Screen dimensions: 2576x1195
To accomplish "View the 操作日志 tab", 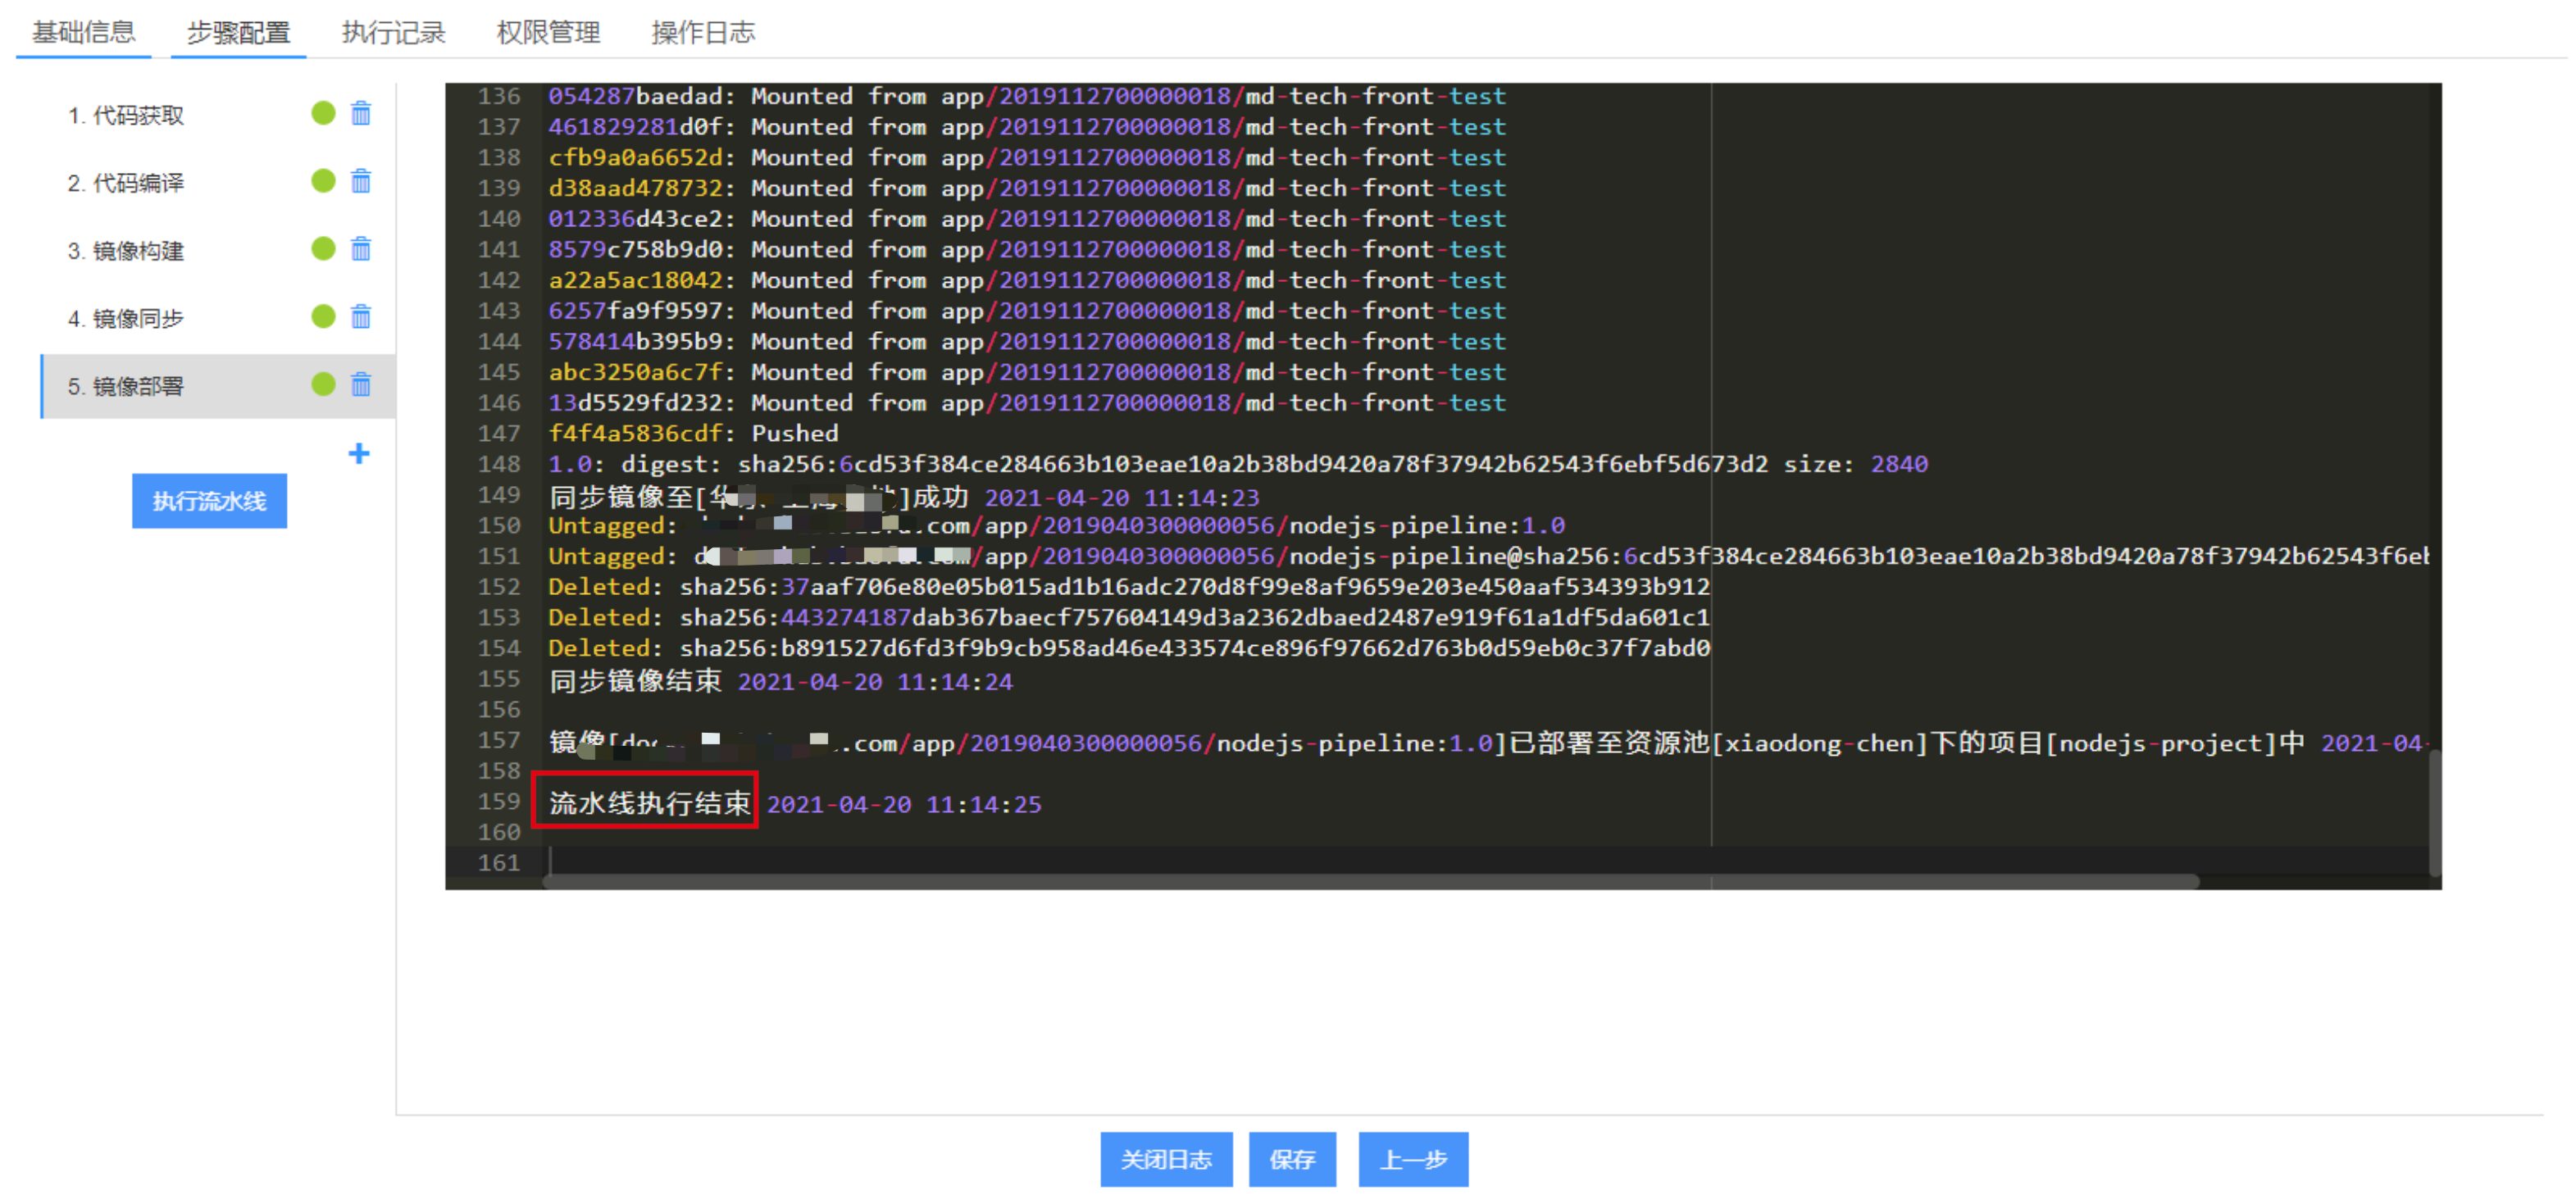I will coord(703,32).
